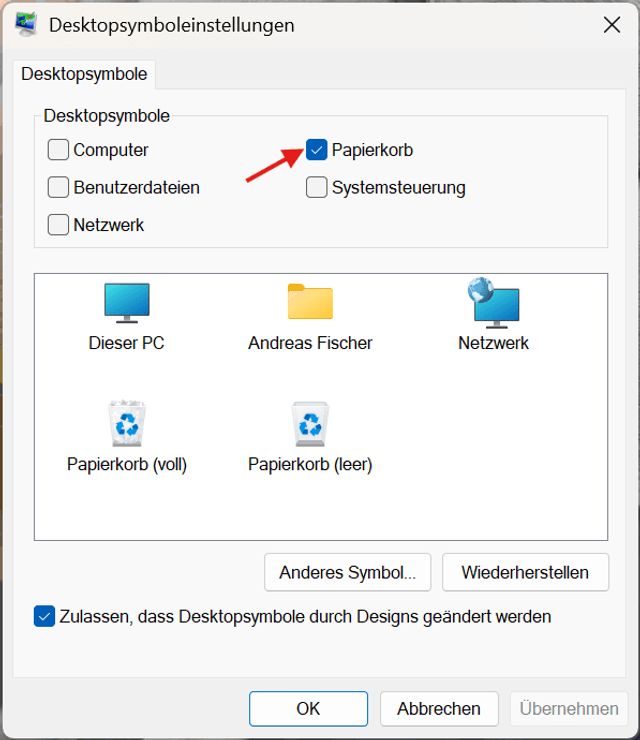This screenshot has width=640, height=740.
Task: Open the Desktopsymbole tab
Action: pyautogui.click(x=84, y=74)
